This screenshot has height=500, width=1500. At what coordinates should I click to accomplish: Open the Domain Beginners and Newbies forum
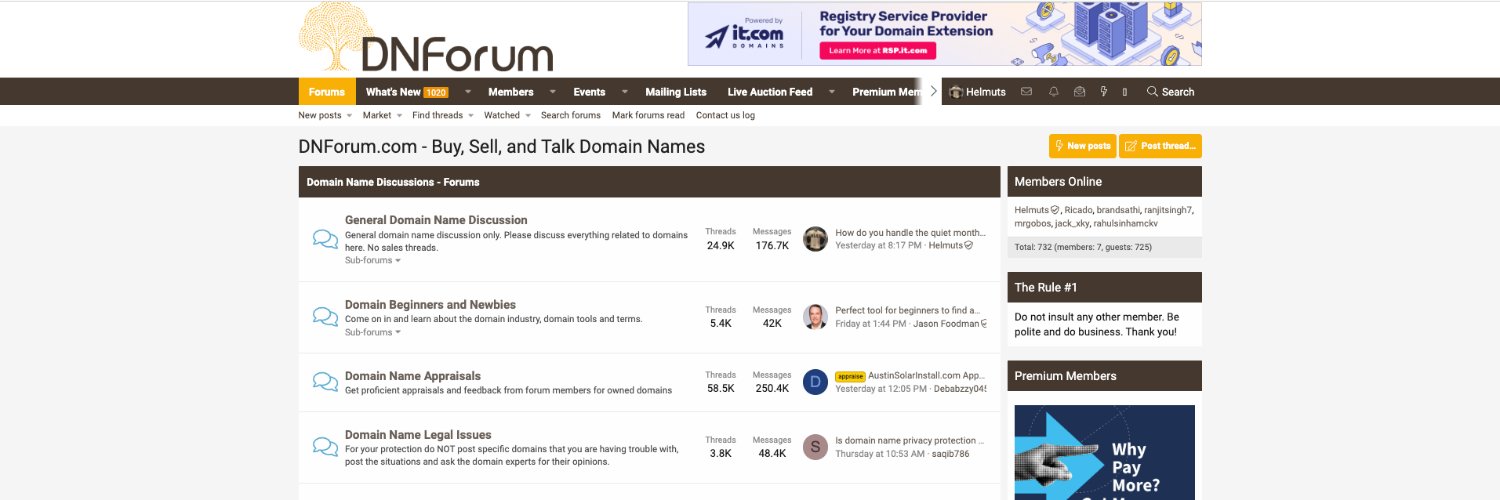[430, 305]
